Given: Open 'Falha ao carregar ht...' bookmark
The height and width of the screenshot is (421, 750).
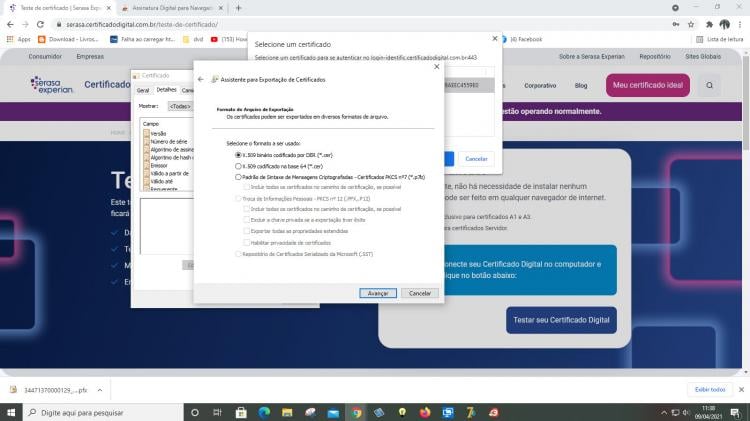Looking at the screenshot, I should click(x=143, y=39).
